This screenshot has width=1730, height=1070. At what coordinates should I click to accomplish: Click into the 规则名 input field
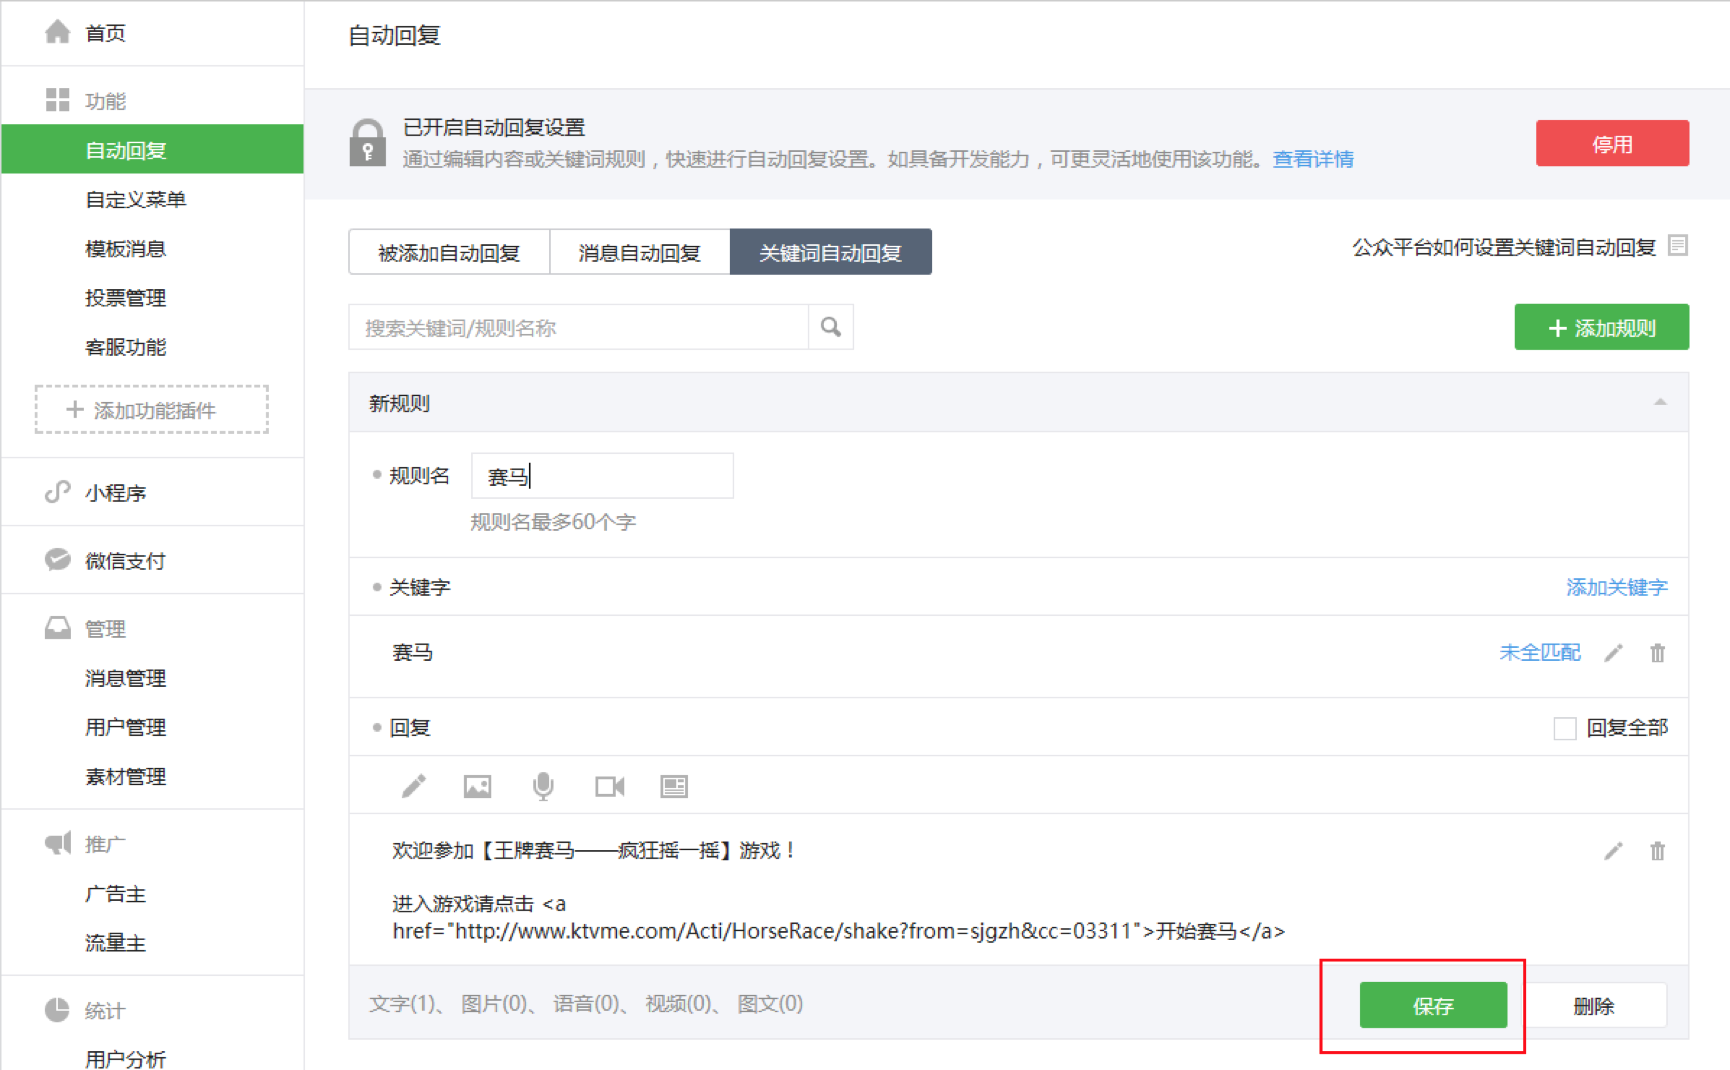pos(602,476)
